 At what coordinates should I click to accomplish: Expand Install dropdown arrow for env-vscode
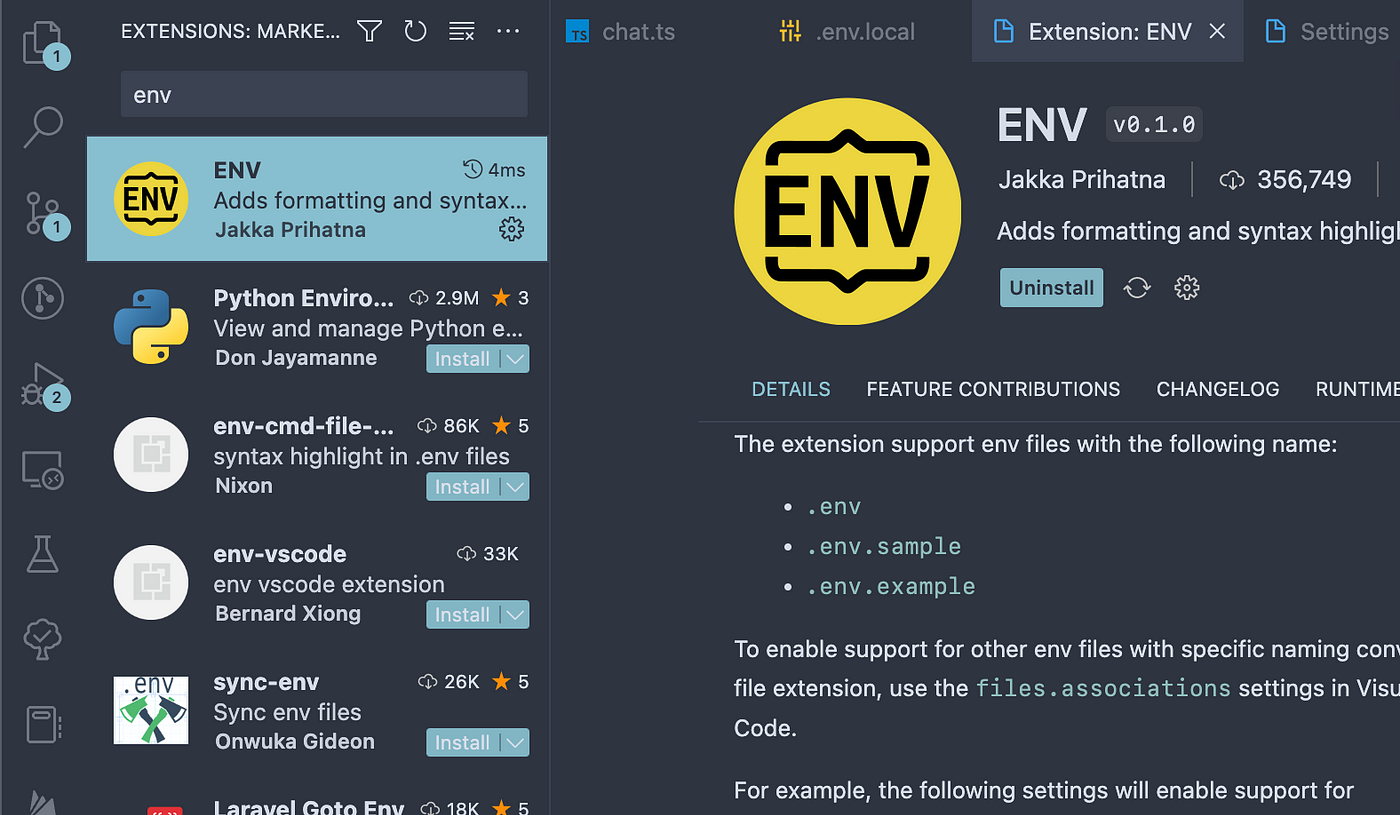(515, 615)
